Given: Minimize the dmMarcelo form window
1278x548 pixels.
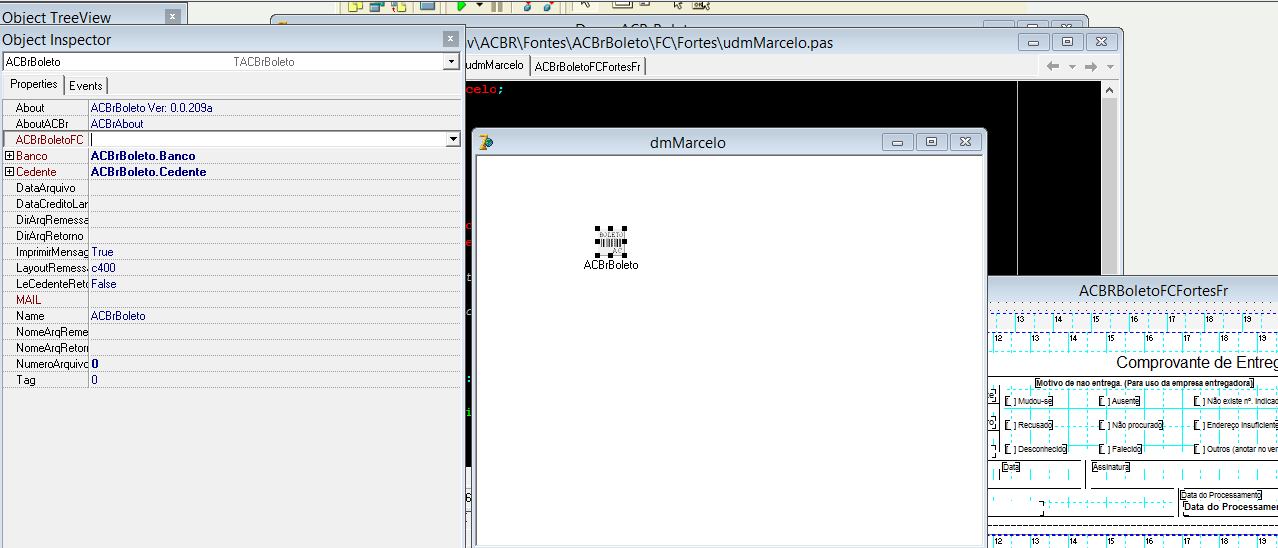Looking at the screenshot, I should tap(897, 142).
